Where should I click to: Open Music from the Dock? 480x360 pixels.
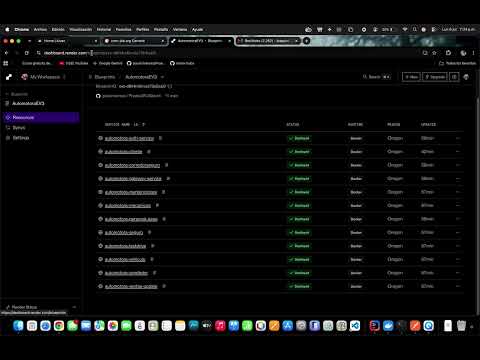(x=220, y=326)
